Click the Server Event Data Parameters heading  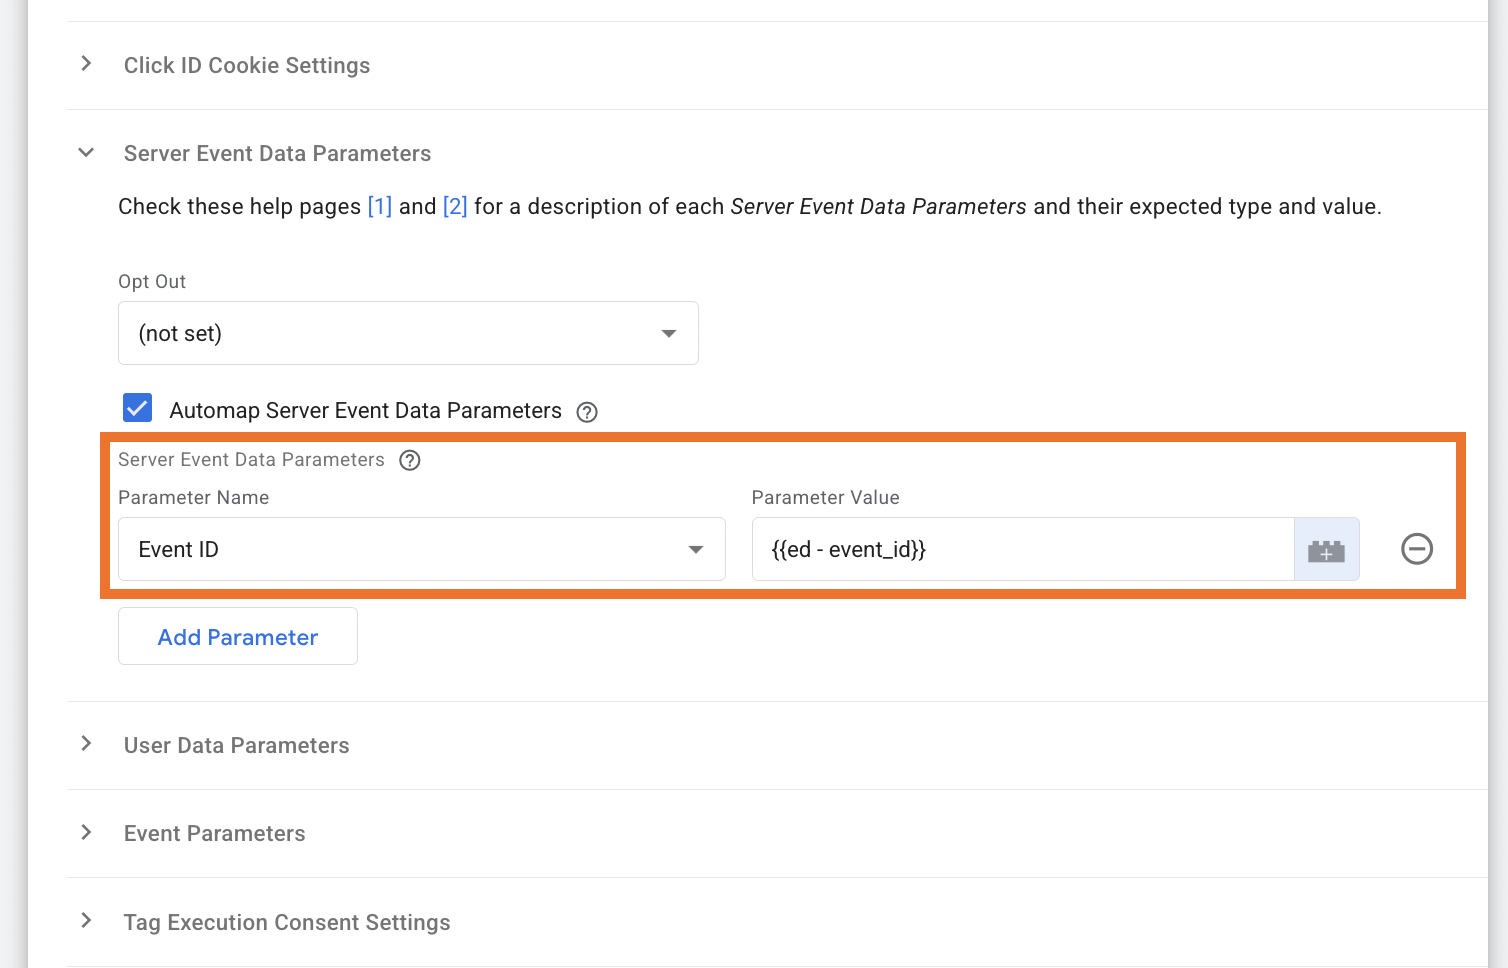coord(277,153)
